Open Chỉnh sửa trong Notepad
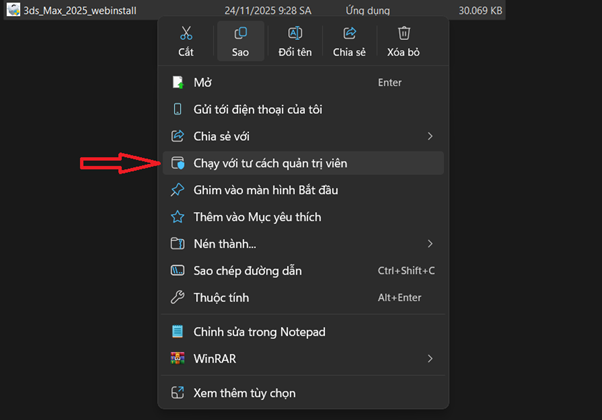Viewport: 602px width, 420px height. [x=259, y=331]
